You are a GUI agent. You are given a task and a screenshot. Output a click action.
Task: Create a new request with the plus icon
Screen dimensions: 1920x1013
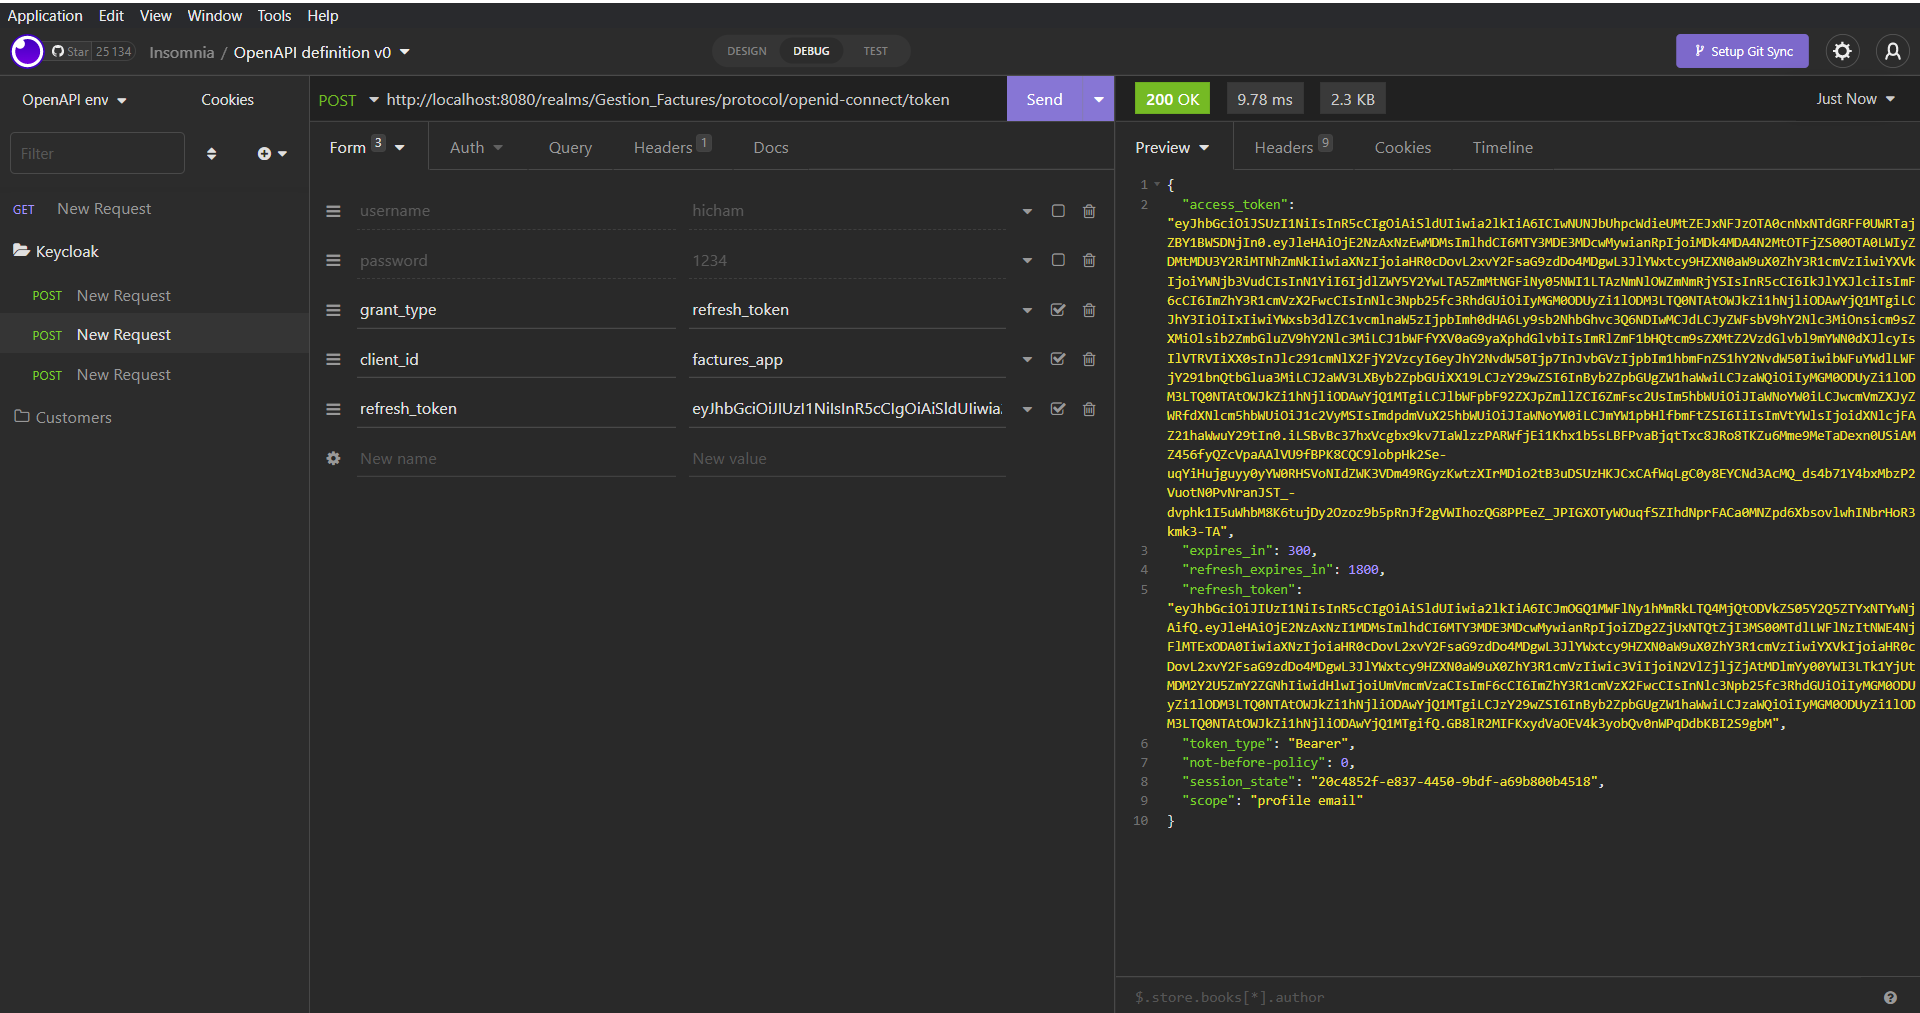[x=266, y=152]
